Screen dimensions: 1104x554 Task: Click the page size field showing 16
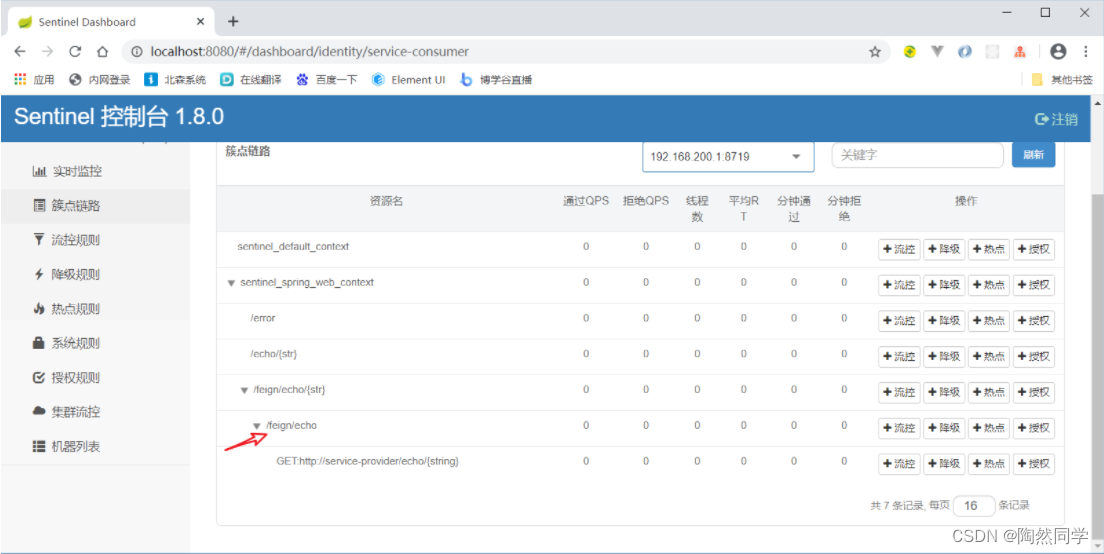974,505
